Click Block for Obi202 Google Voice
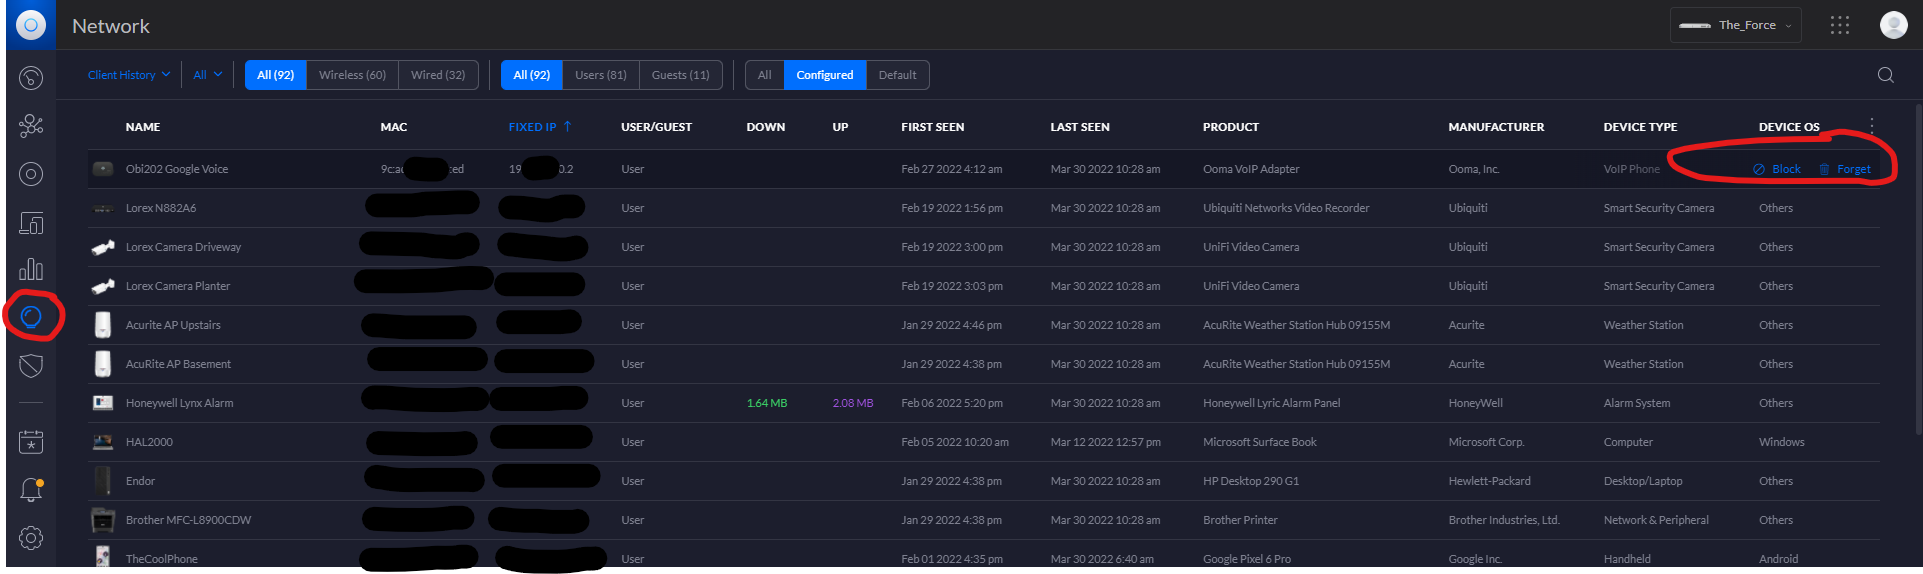Image resolution: width=1923 pixels, height=574 pixels. [1777, 169]
